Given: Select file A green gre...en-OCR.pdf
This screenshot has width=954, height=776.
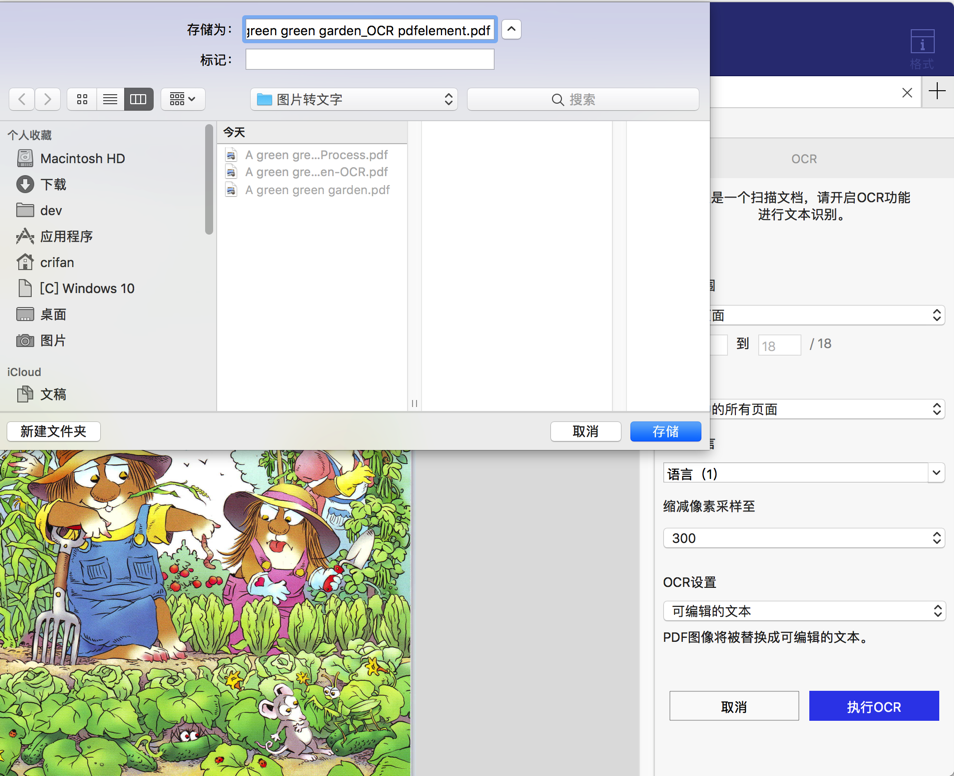Looking at the screenshot, I should click(316, 172).
